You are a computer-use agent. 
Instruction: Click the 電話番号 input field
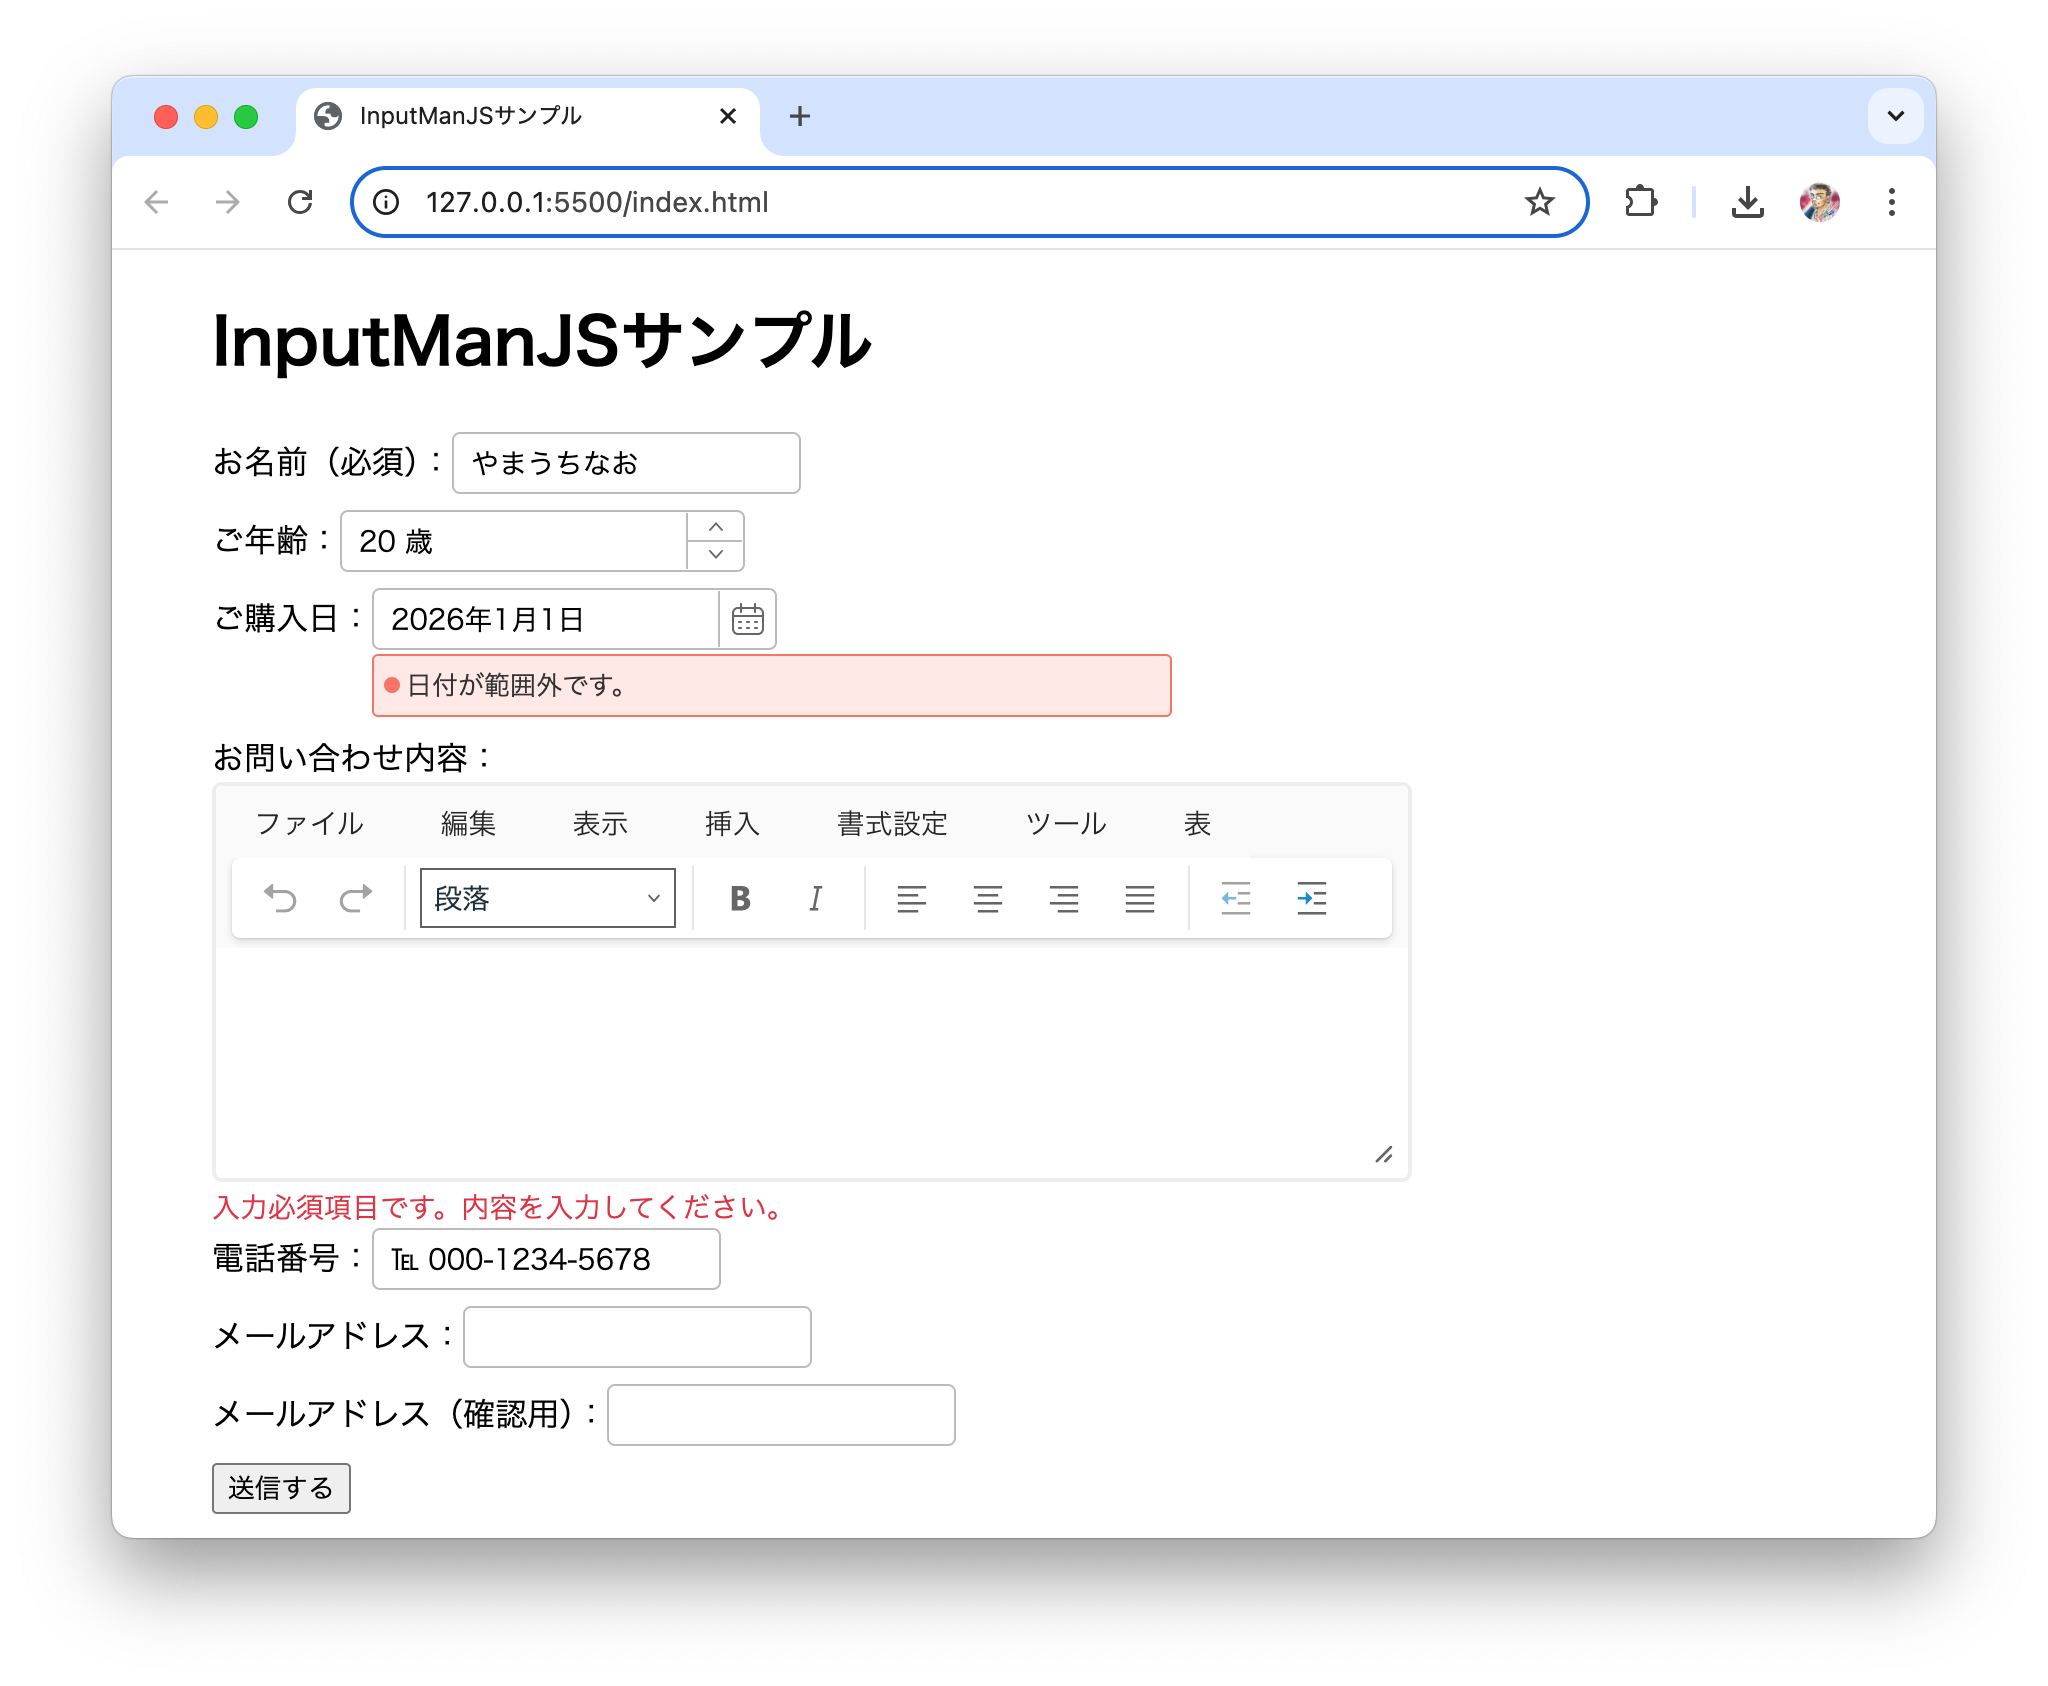(x=546, y=1259)
